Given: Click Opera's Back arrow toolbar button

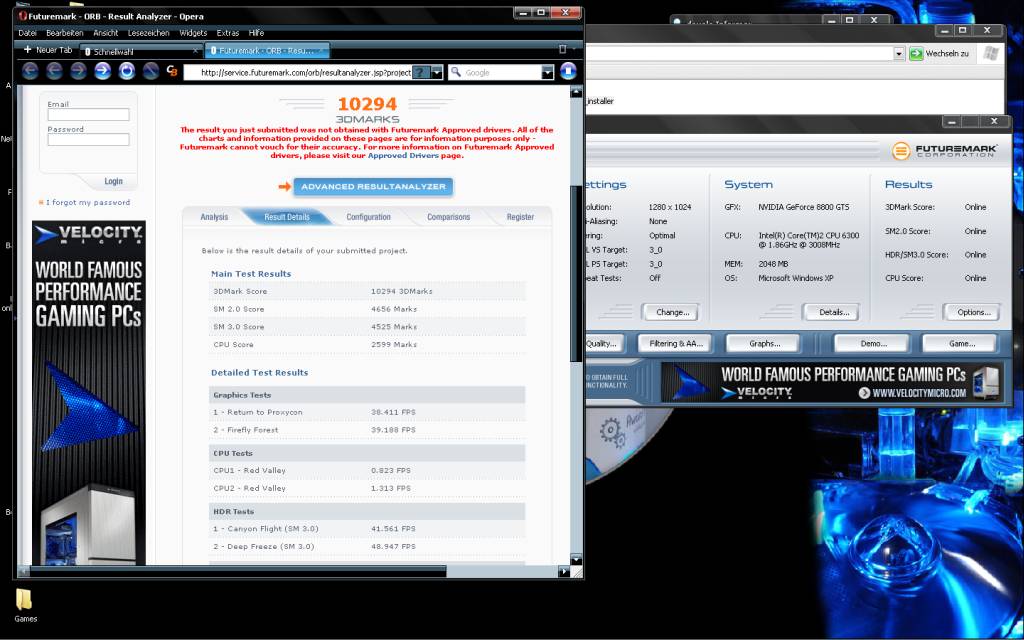Looking at the screenshot, I should tap(31, 71).
